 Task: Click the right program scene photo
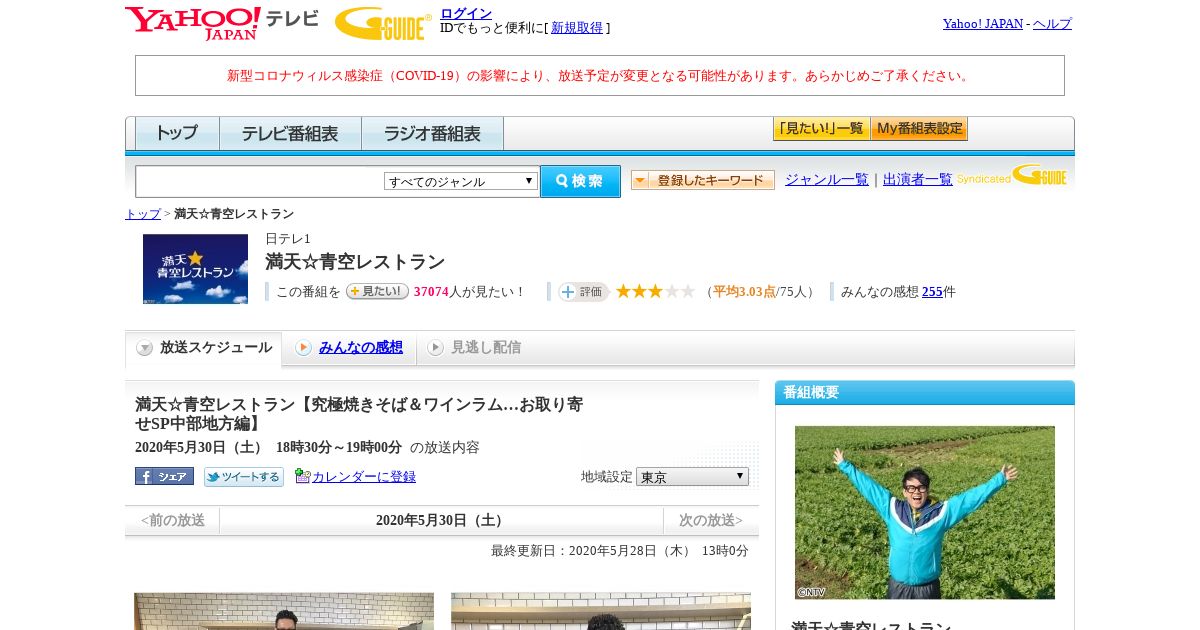[x=601, y=611]
